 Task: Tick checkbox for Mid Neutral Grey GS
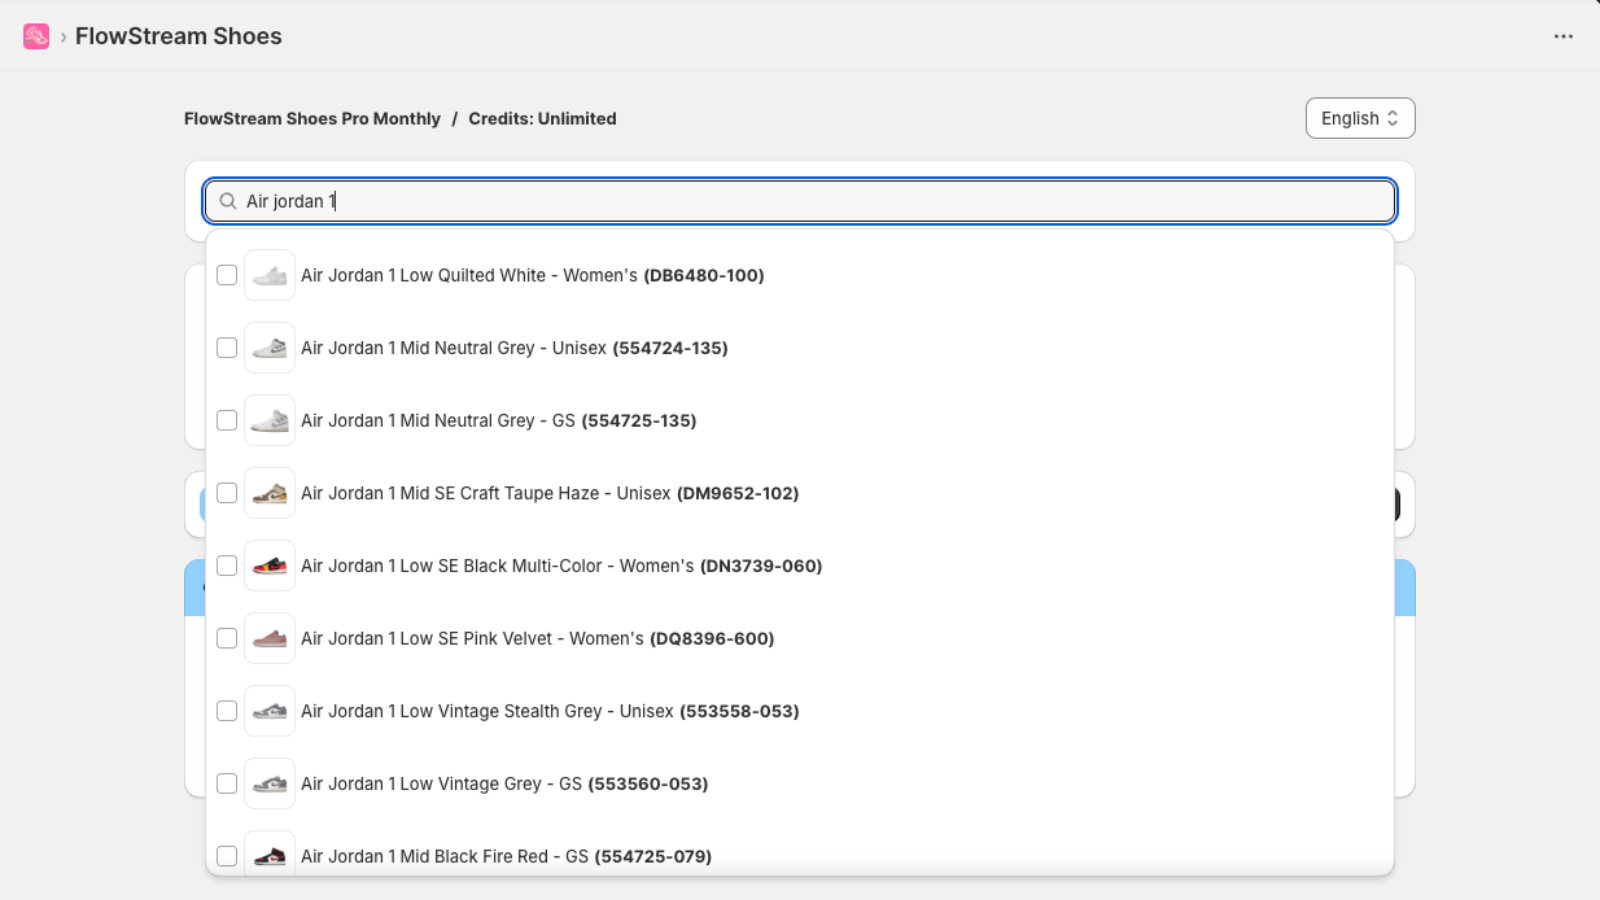(227, 420)
